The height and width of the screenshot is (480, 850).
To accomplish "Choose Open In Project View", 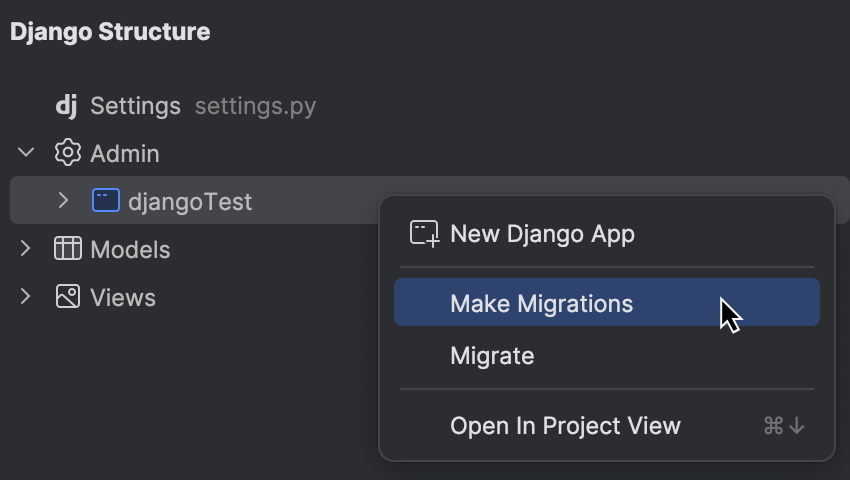I will 607,426.
